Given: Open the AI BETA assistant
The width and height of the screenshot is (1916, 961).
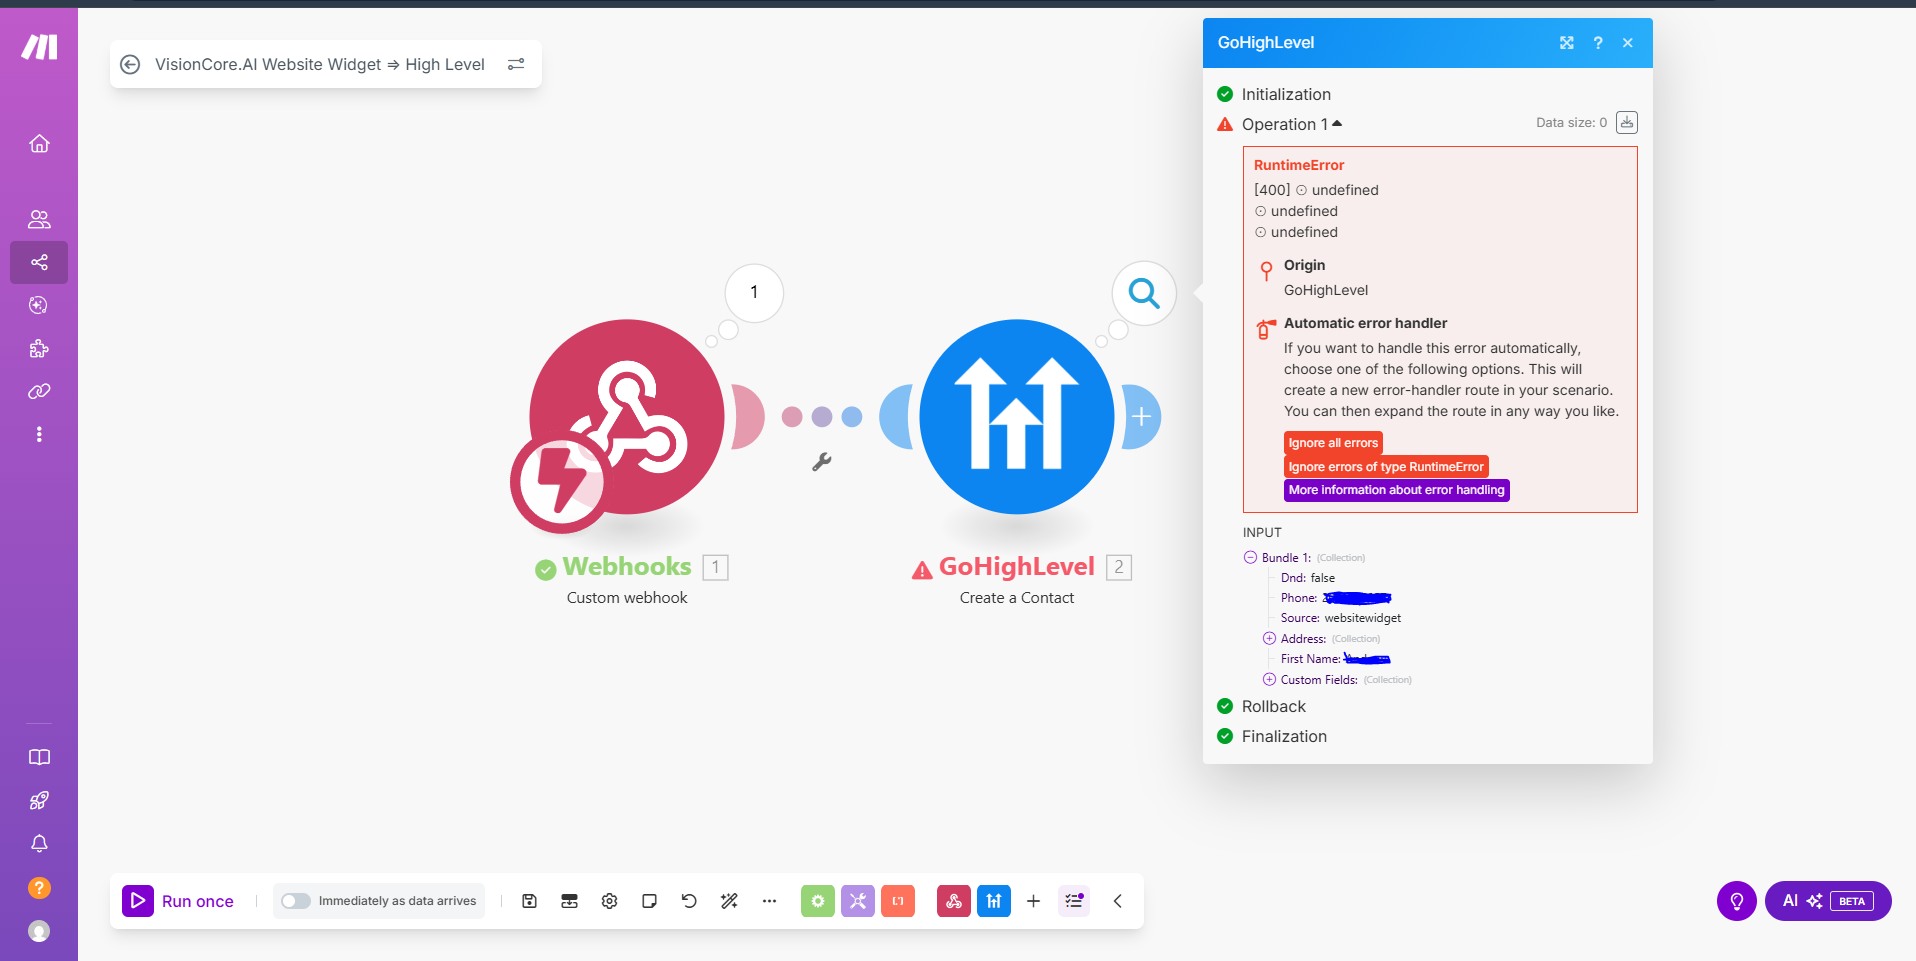Looking at the screenshot, I should (x=1828, y=901).
